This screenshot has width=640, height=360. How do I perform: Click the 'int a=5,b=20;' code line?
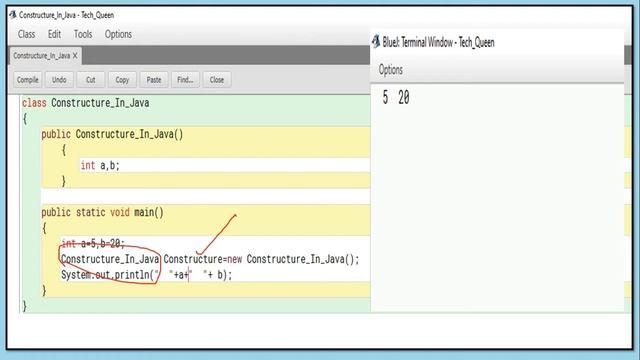pyautogui.click(x=93, y=244)
